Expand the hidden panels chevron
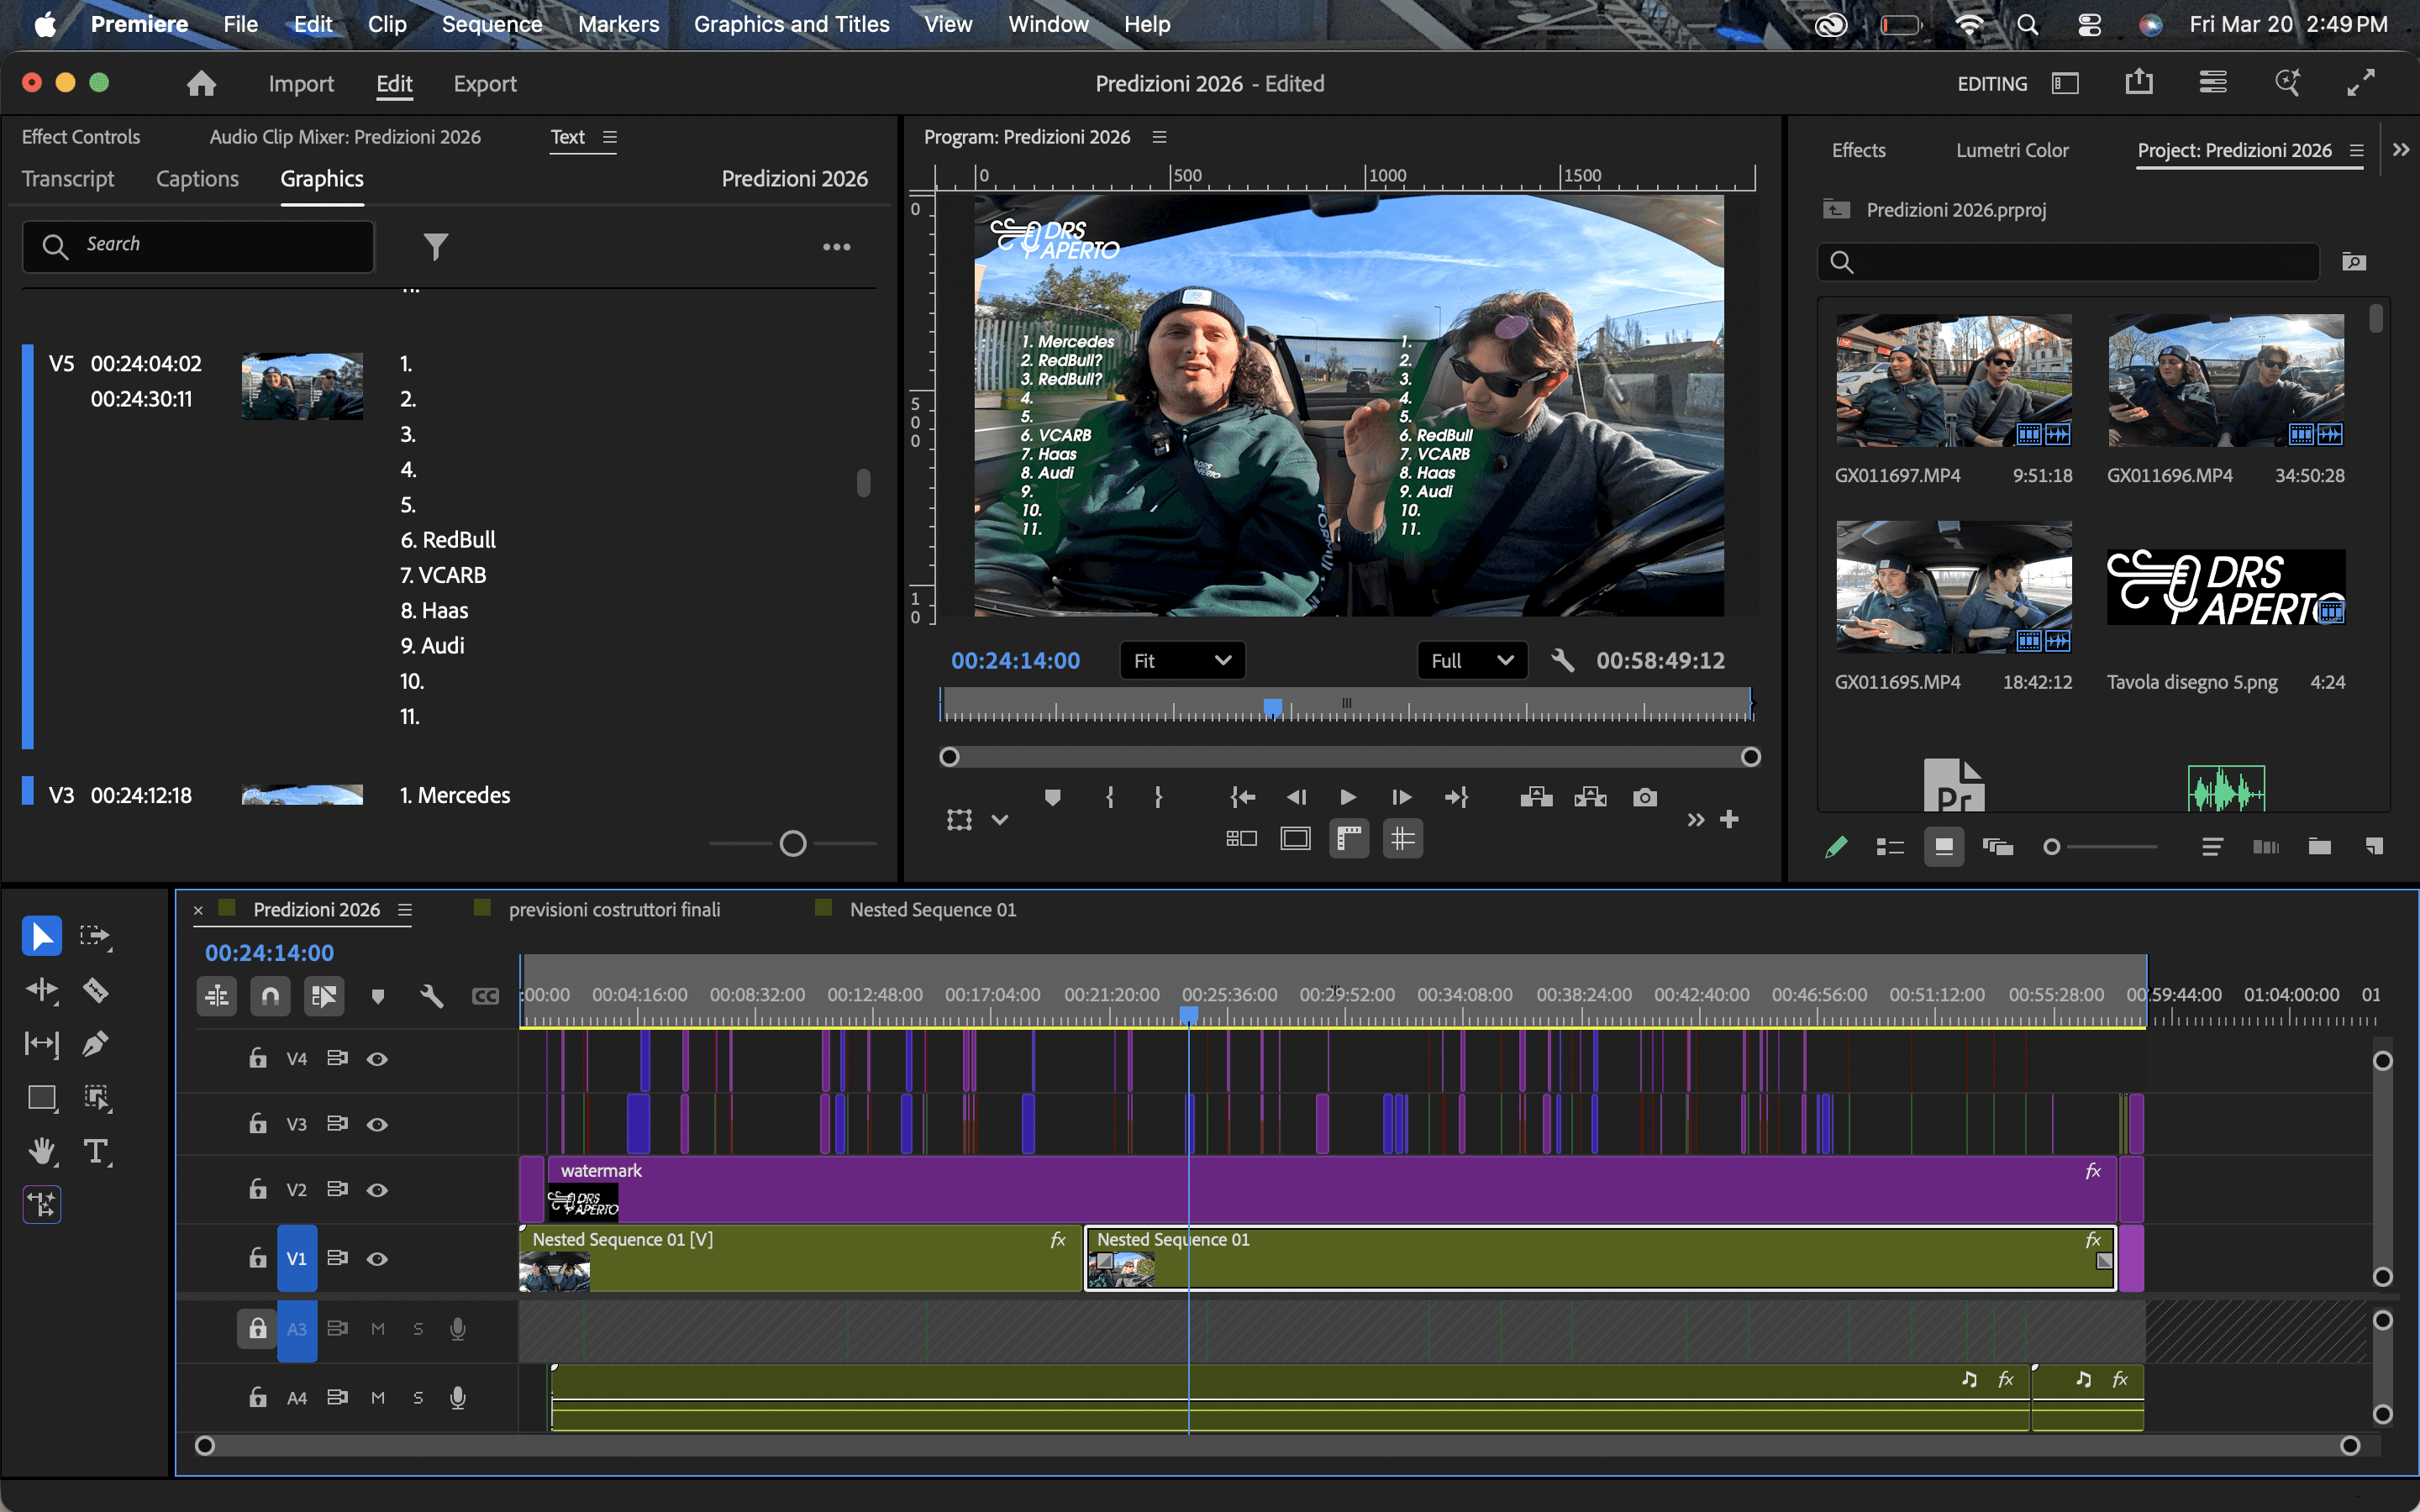 (2400, 150)
